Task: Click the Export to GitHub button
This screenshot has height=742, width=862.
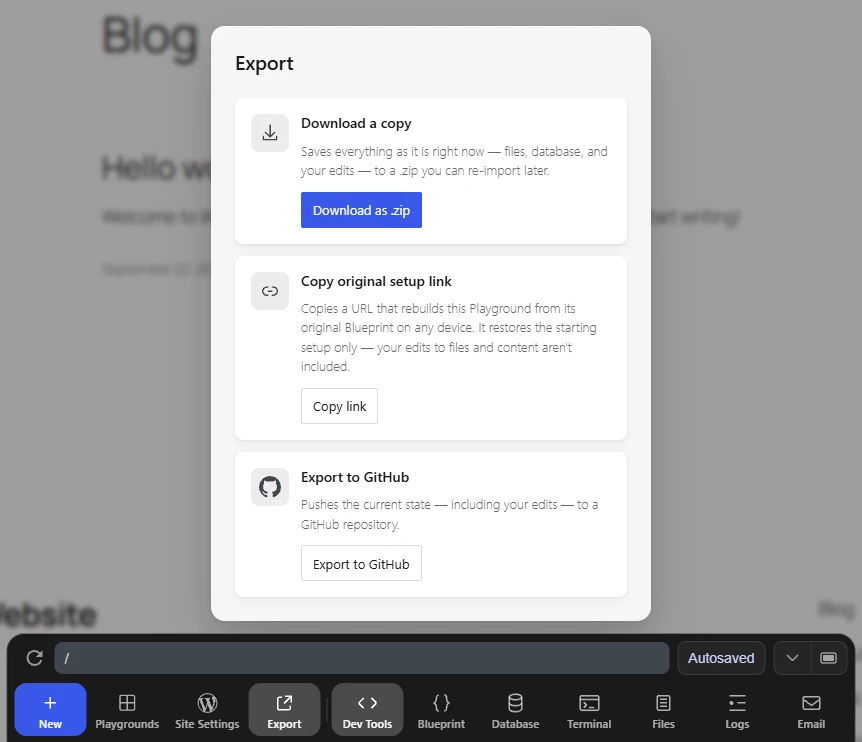Action: click(x=361, y=563)
